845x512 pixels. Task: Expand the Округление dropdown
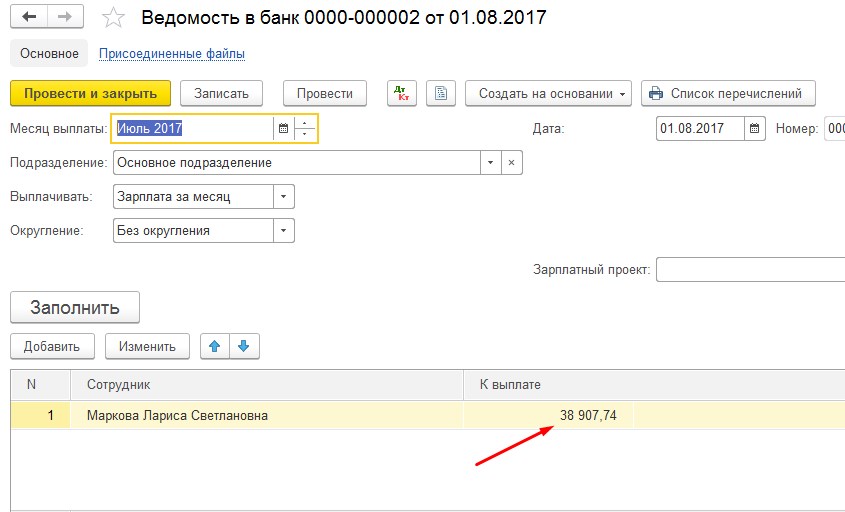pos(283,230)
